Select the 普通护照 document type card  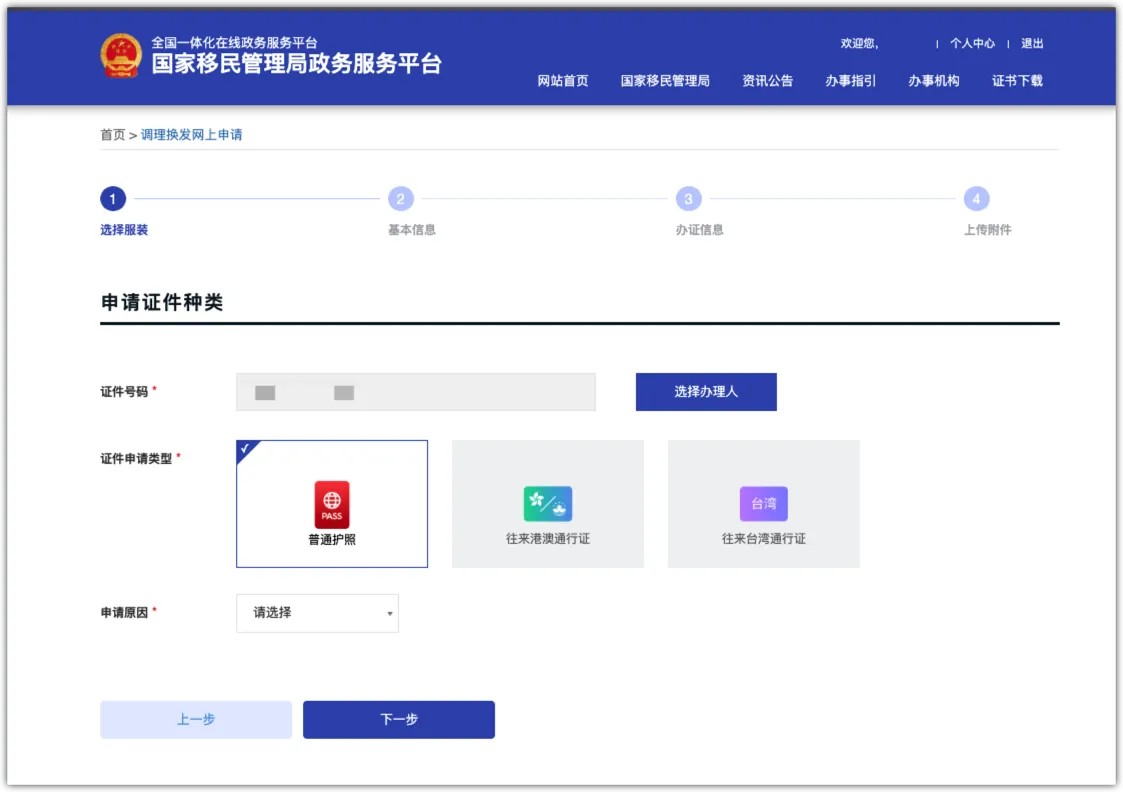click(332, 504)
